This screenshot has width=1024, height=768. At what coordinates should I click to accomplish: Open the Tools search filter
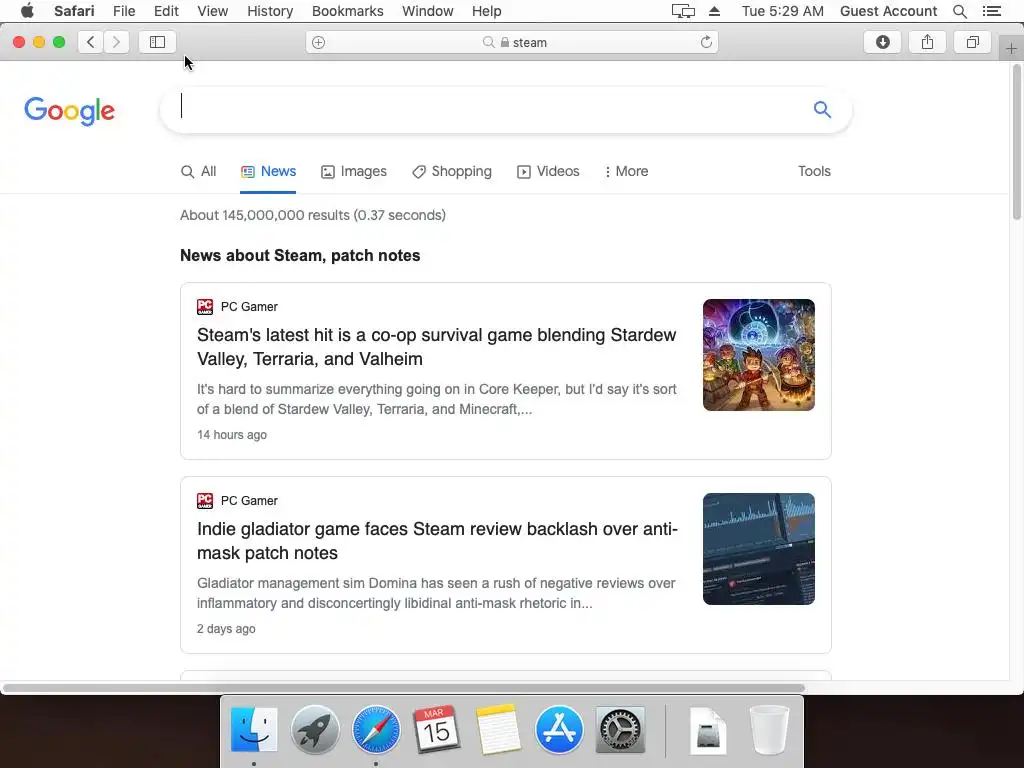point(814,171)
